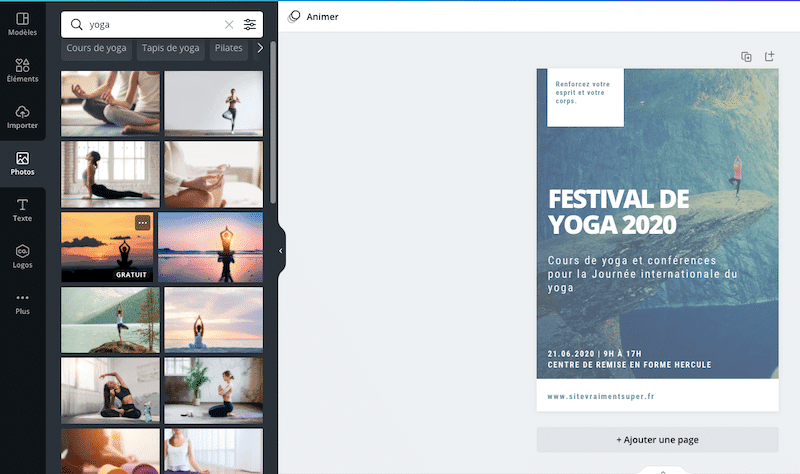Viewport: 800px width, 474px height.
Task: Show more suggestion chips with right arrow
Action: [260, 48]
